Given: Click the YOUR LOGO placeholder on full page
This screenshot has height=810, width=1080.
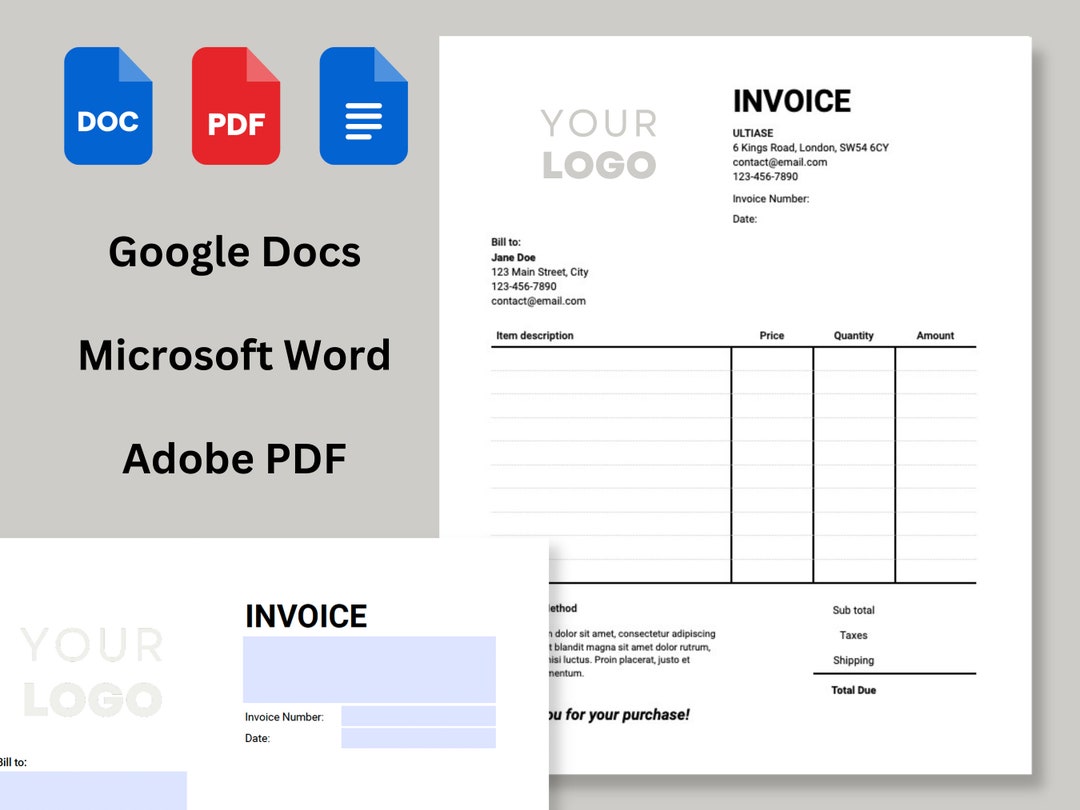Looking at the screenshot, I should coord(599,144).
